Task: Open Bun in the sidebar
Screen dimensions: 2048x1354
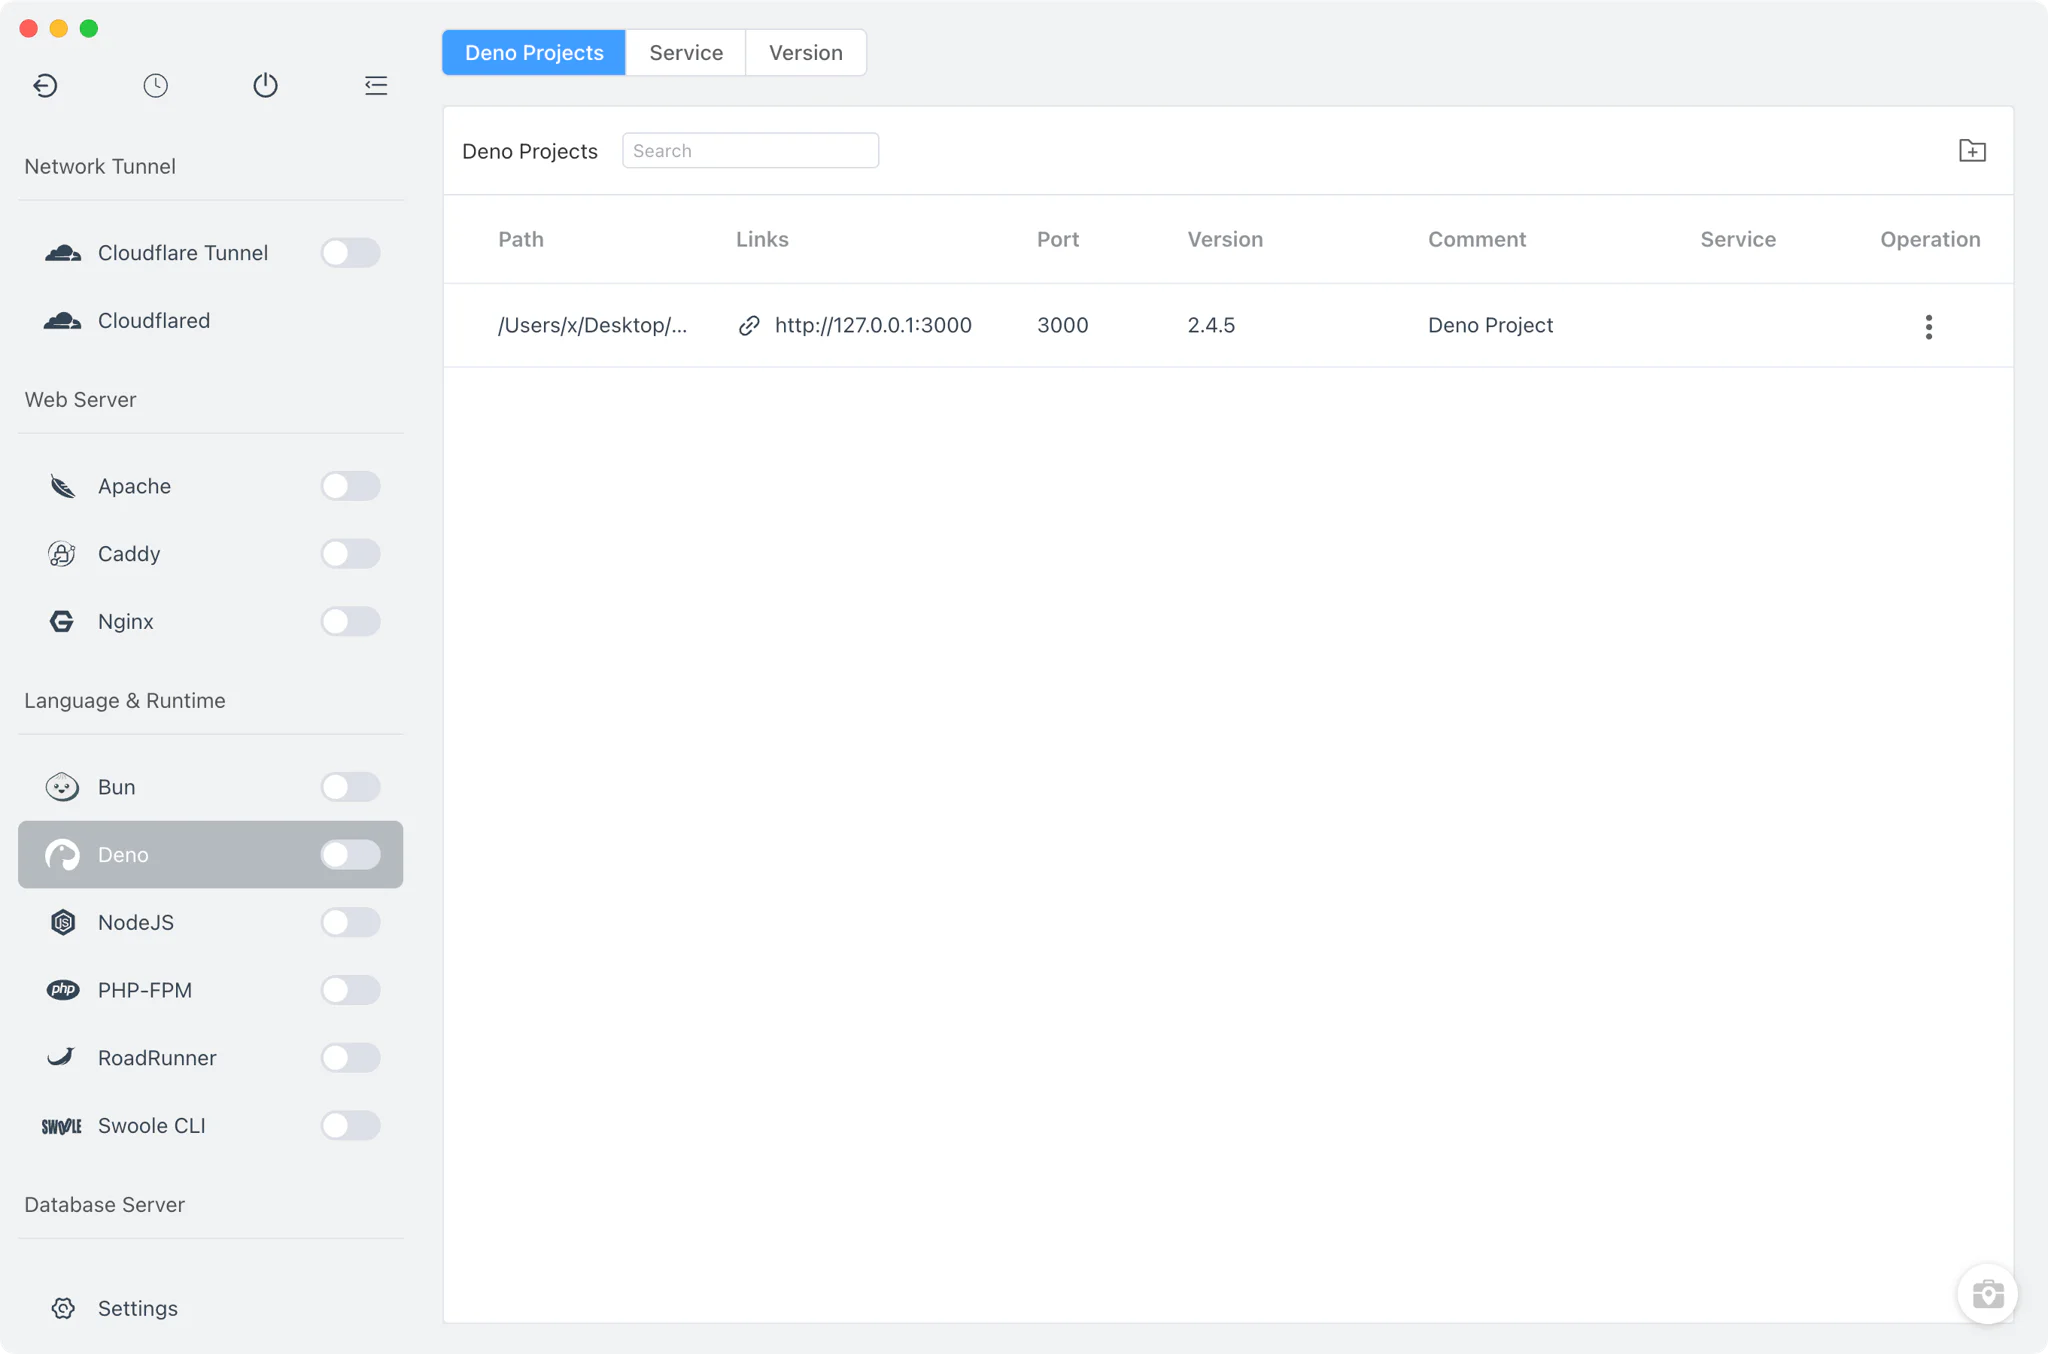Action: (117, 787)
